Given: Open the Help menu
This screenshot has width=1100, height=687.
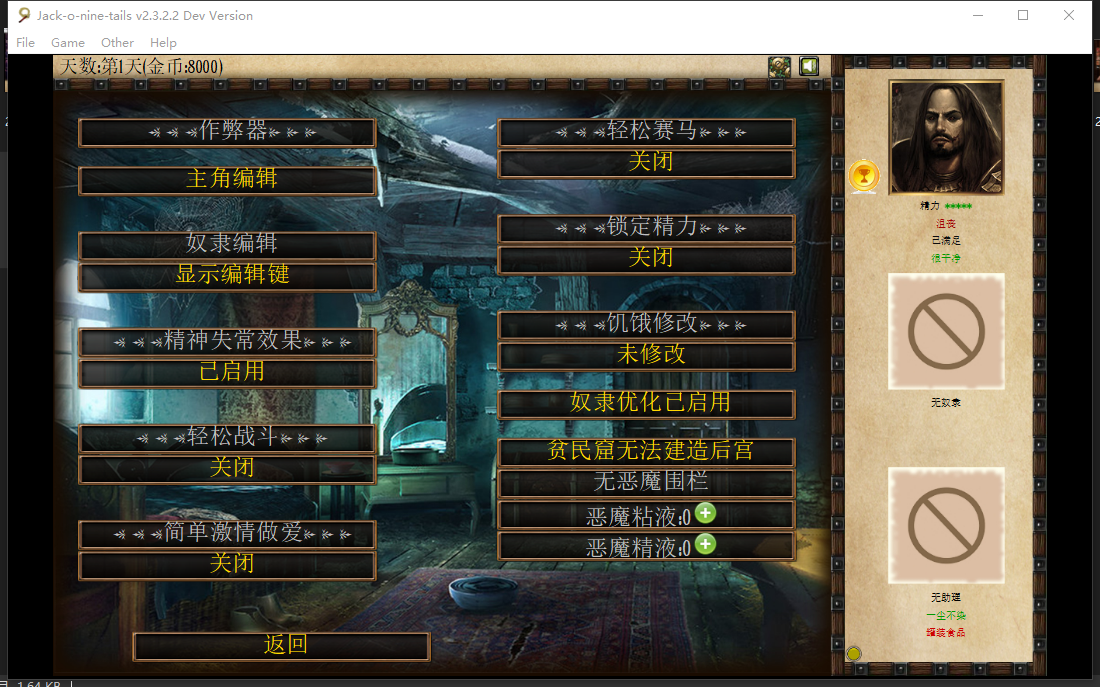Looking at the screenshot, I should point(163,43).
